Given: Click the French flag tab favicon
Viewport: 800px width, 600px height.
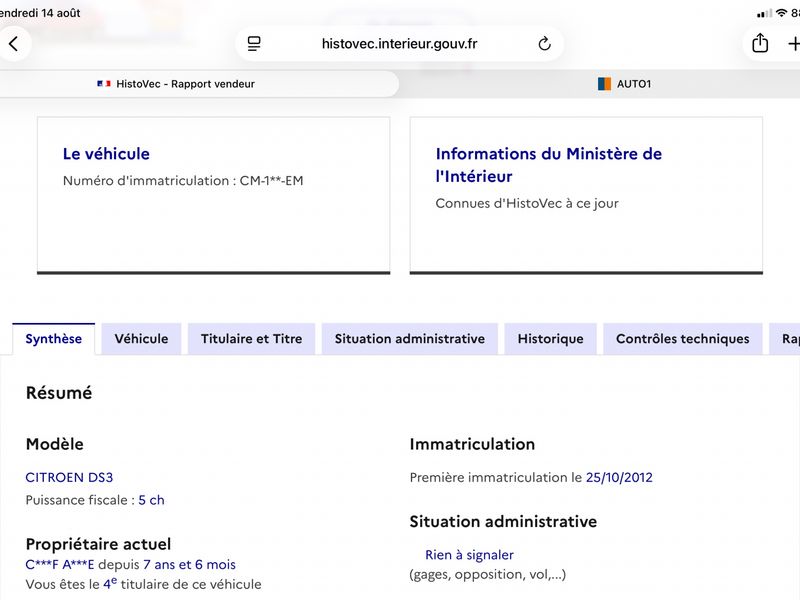Looking at the screenshot, I should click(x=104, y=84).
